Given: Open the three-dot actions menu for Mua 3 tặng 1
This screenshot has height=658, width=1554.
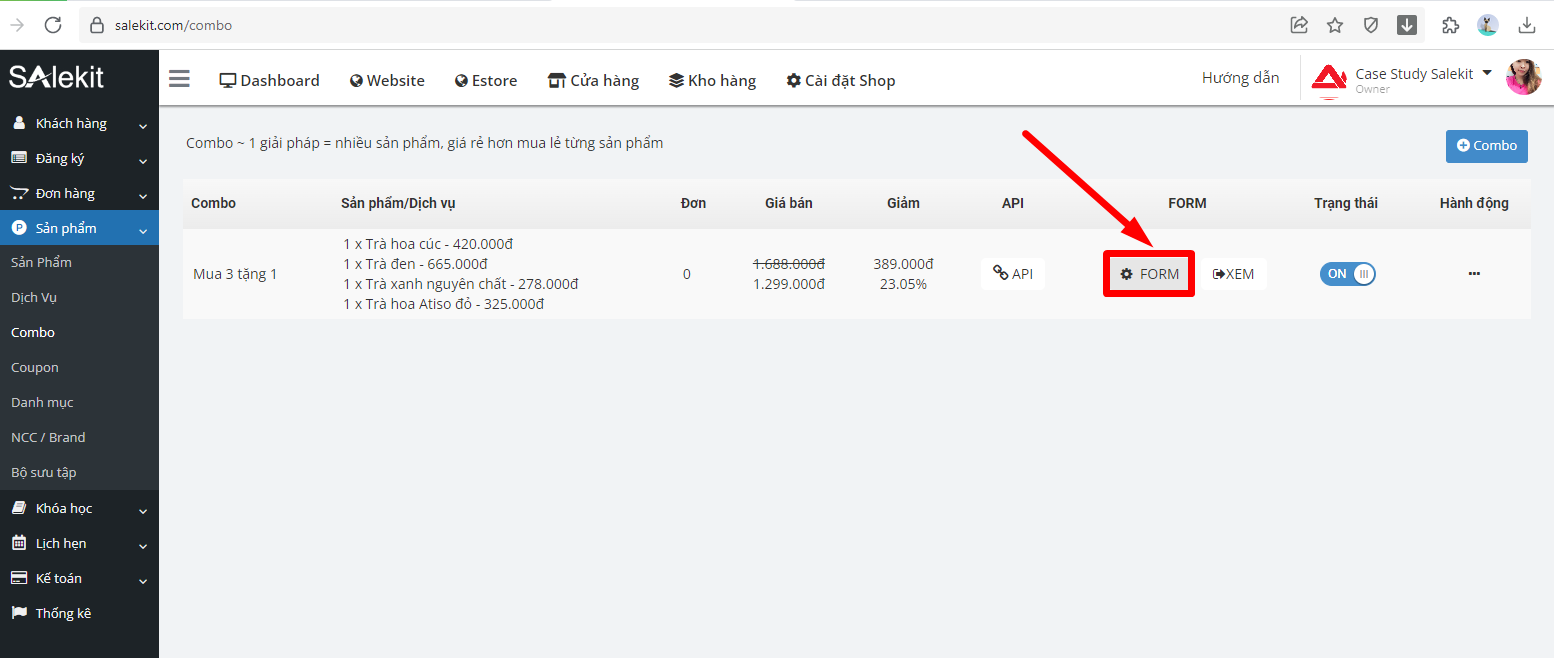Looking at the screenshot, I should tap(1474, 273).
